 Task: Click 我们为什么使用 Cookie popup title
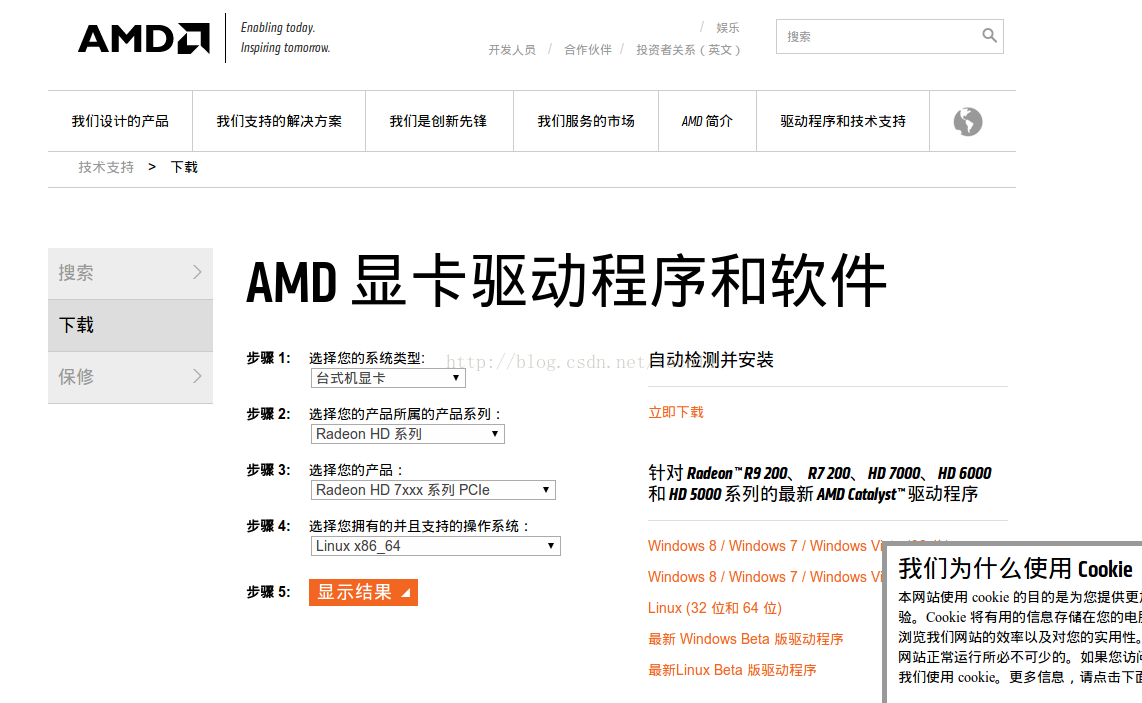(1015, 569)
